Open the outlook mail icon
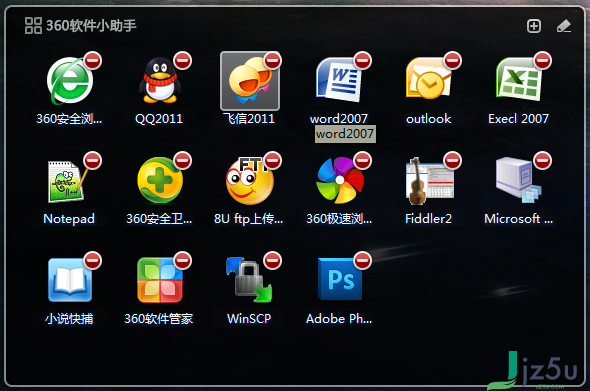This screenshot has height=391, width=590. click(428, 78)
